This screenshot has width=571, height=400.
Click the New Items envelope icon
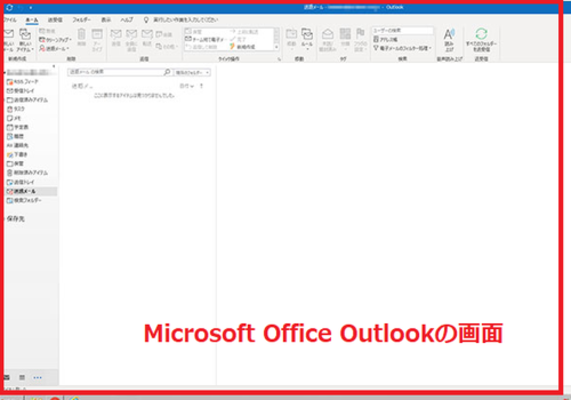click(x=25, y=35)
